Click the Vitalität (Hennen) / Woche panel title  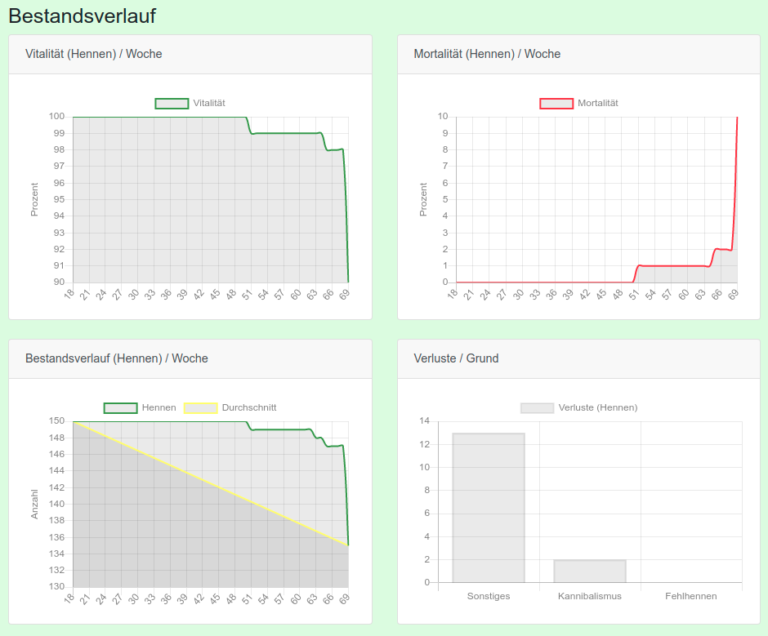click(94, 54)
